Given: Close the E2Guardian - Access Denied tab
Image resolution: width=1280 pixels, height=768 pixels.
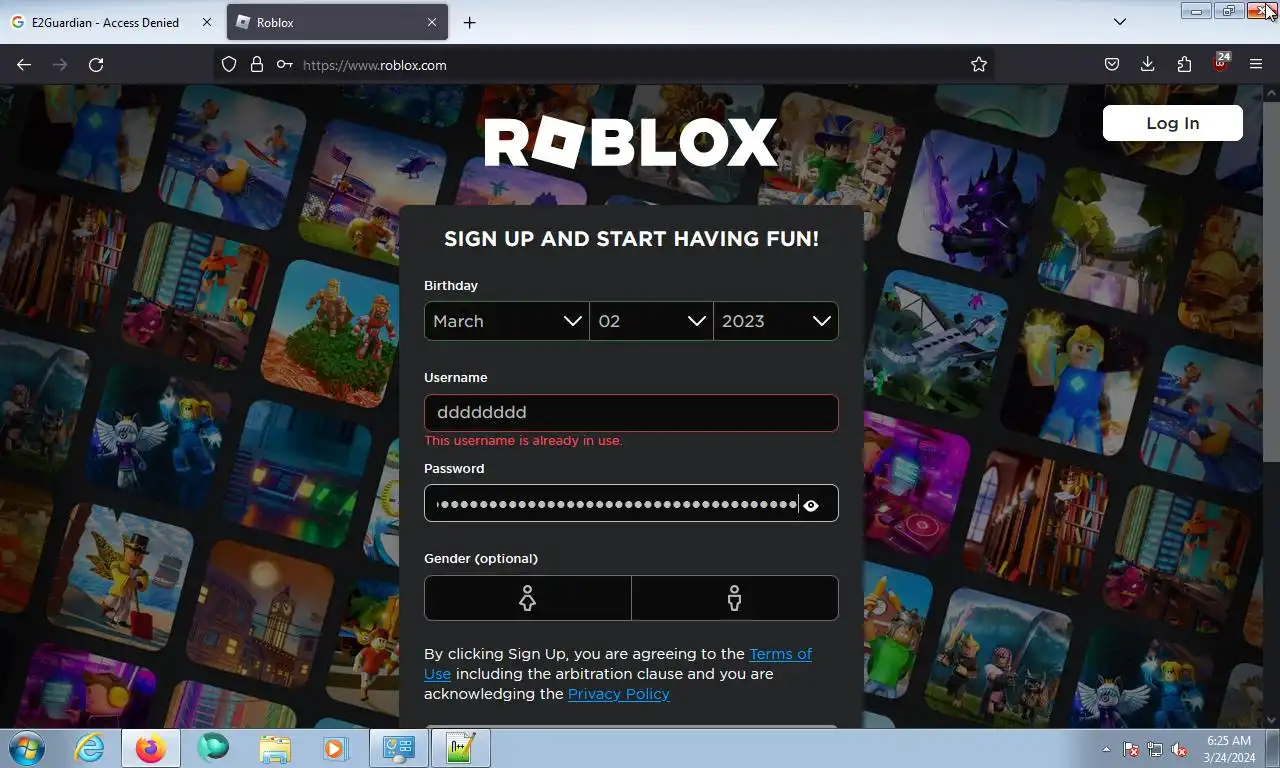Looking at the screenshot, I should (x=207, y=22).
